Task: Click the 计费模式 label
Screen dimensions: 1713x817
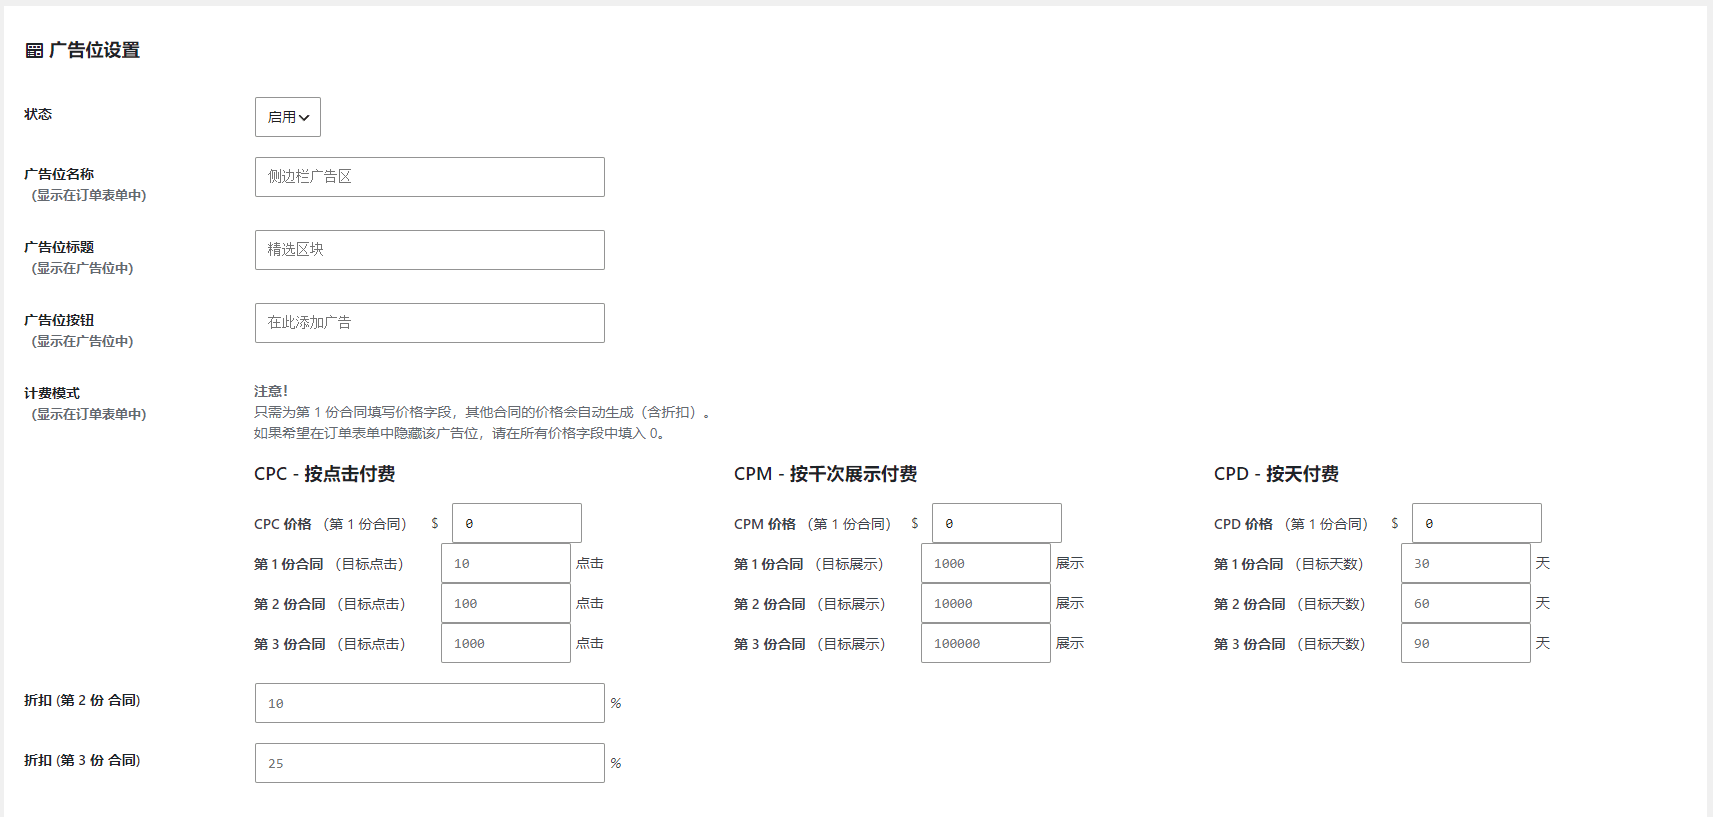Action: point(52,393)
